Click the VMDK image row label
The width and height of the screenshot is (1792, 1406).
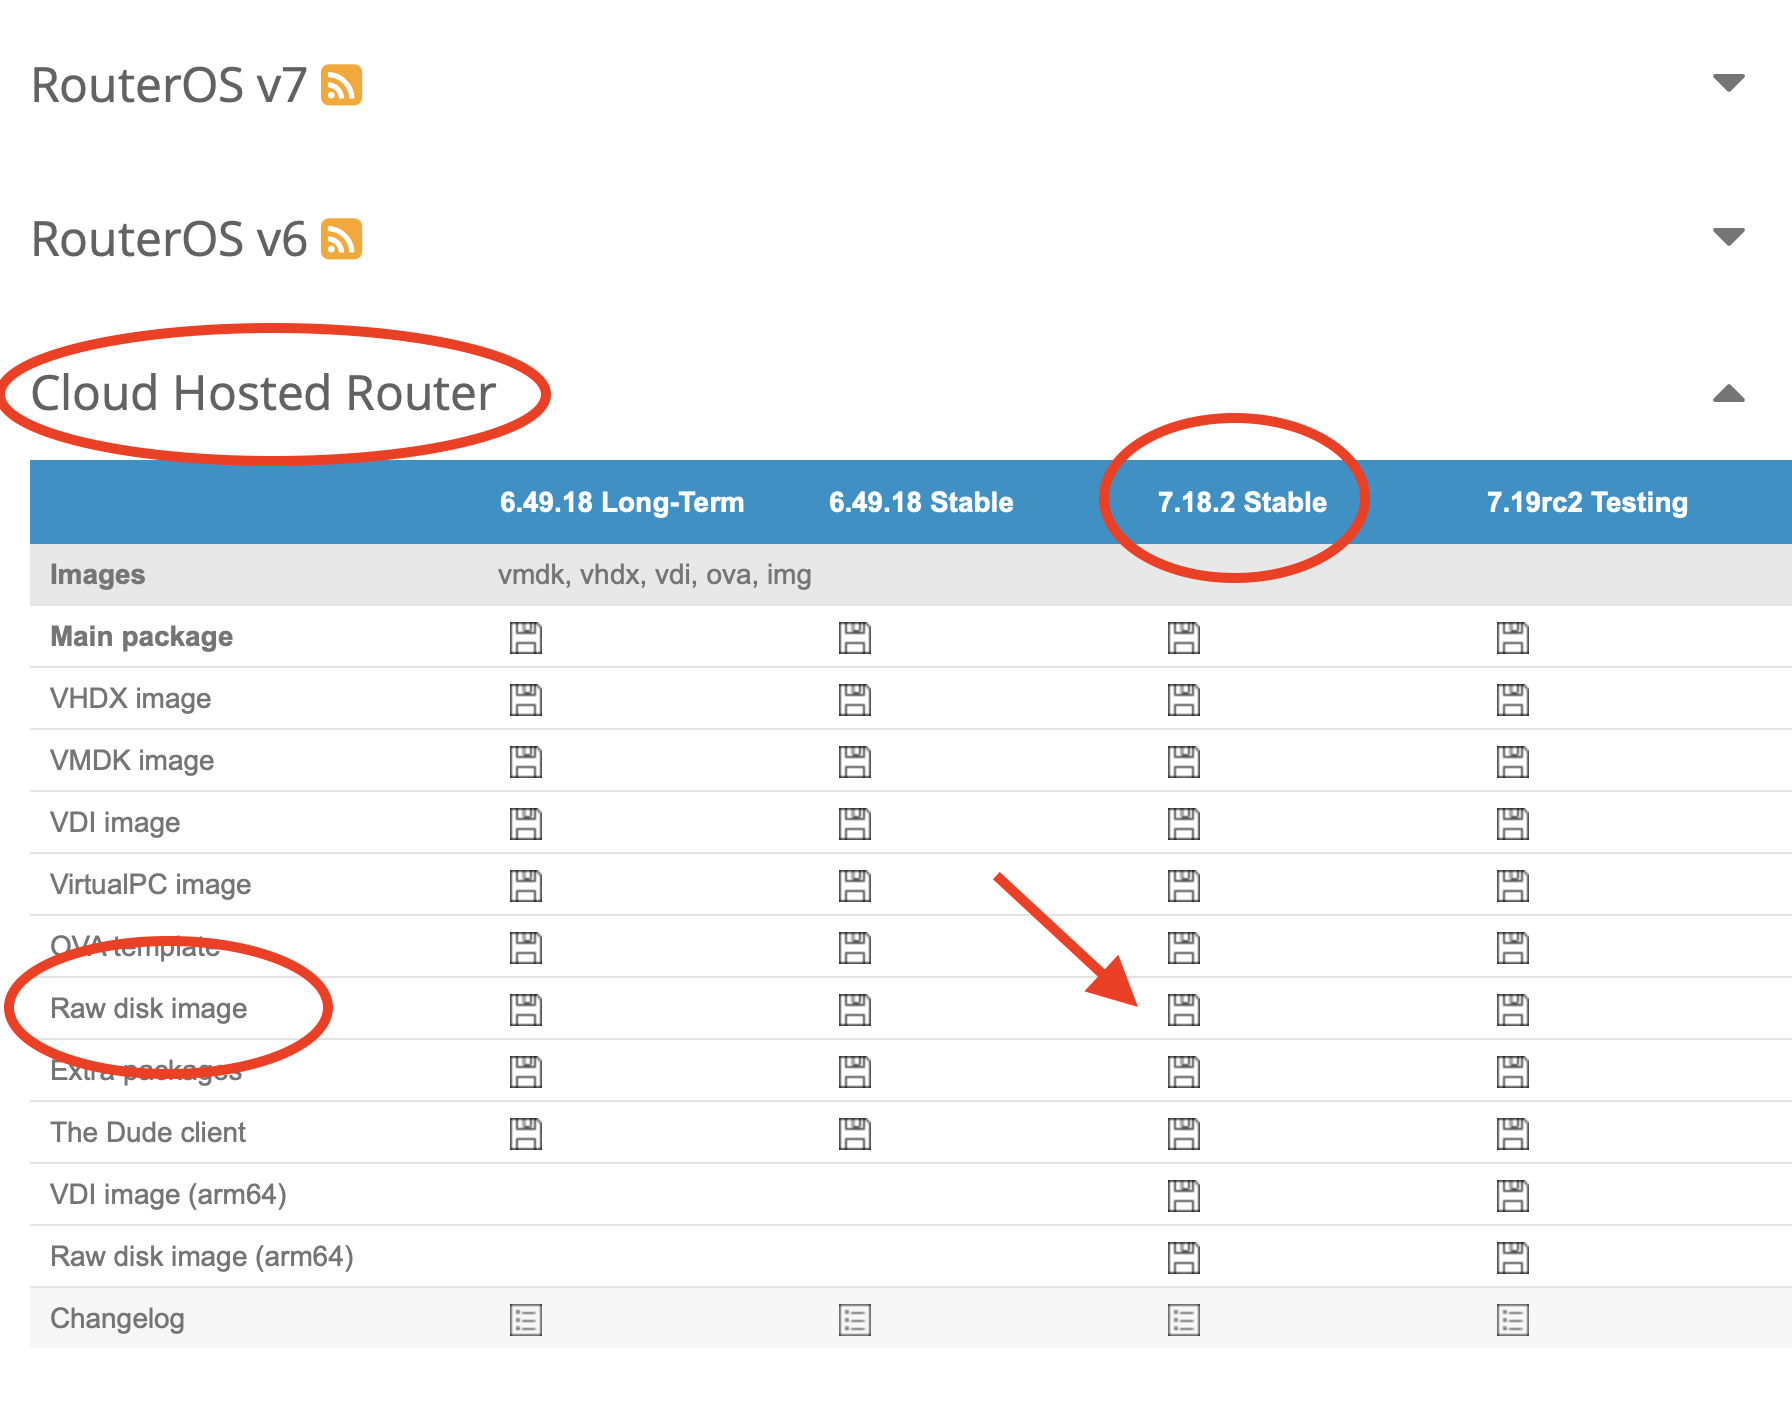(132, 761)
